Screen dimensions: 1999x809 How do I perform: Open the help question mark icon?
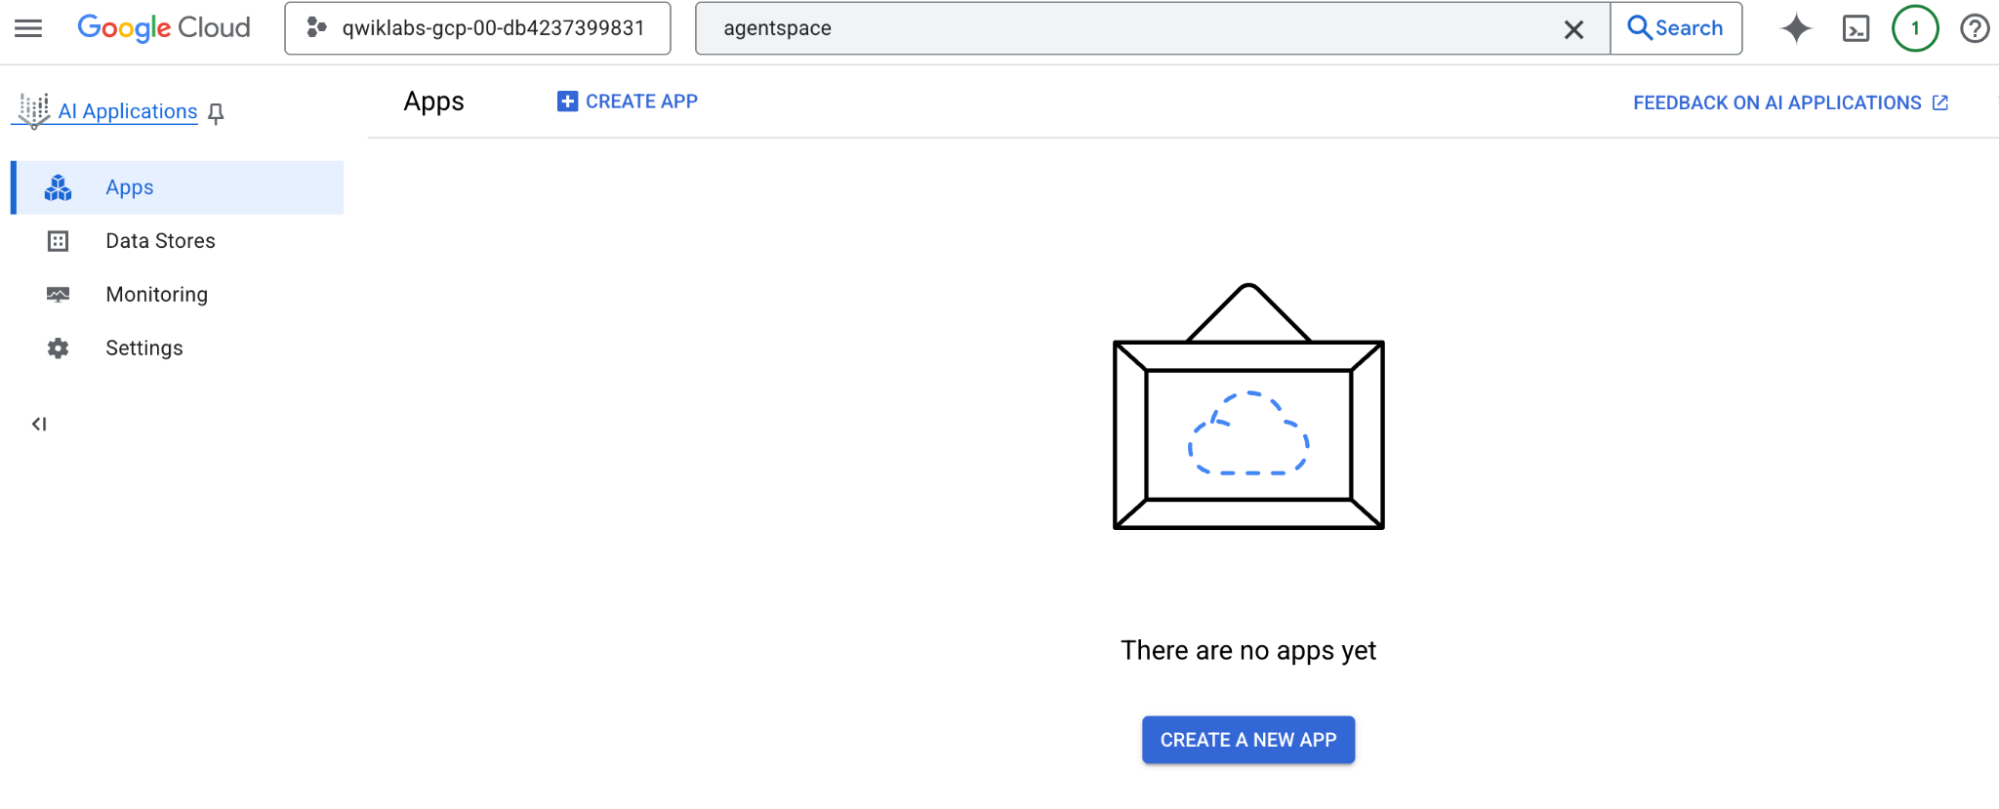[1974, 28]
